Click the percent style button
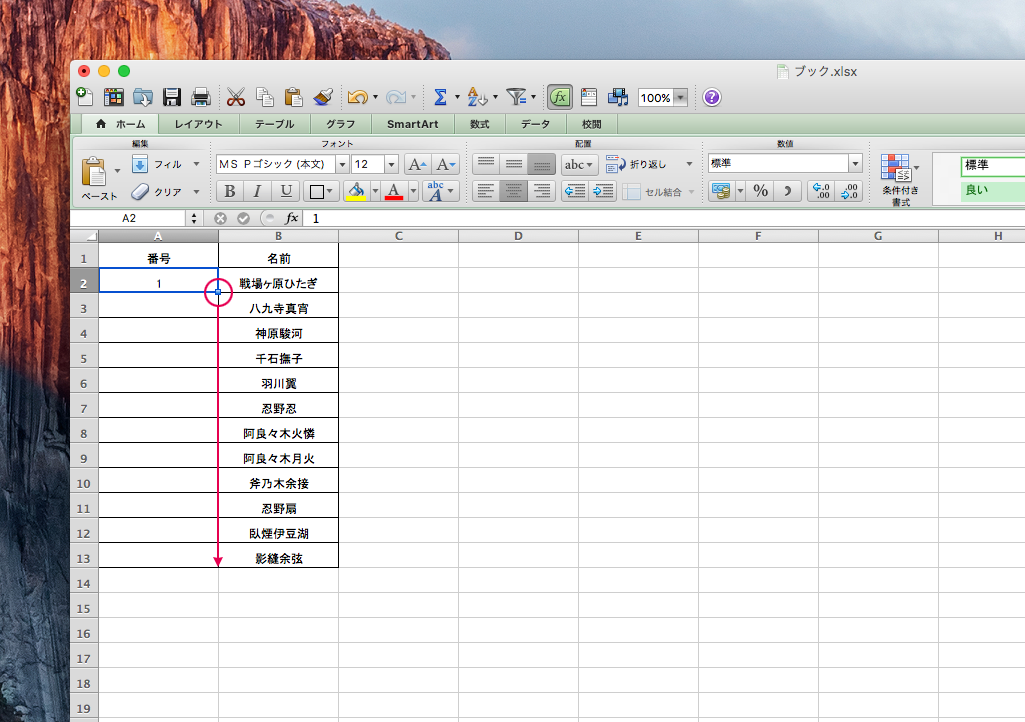 click(x=760, y=191)
